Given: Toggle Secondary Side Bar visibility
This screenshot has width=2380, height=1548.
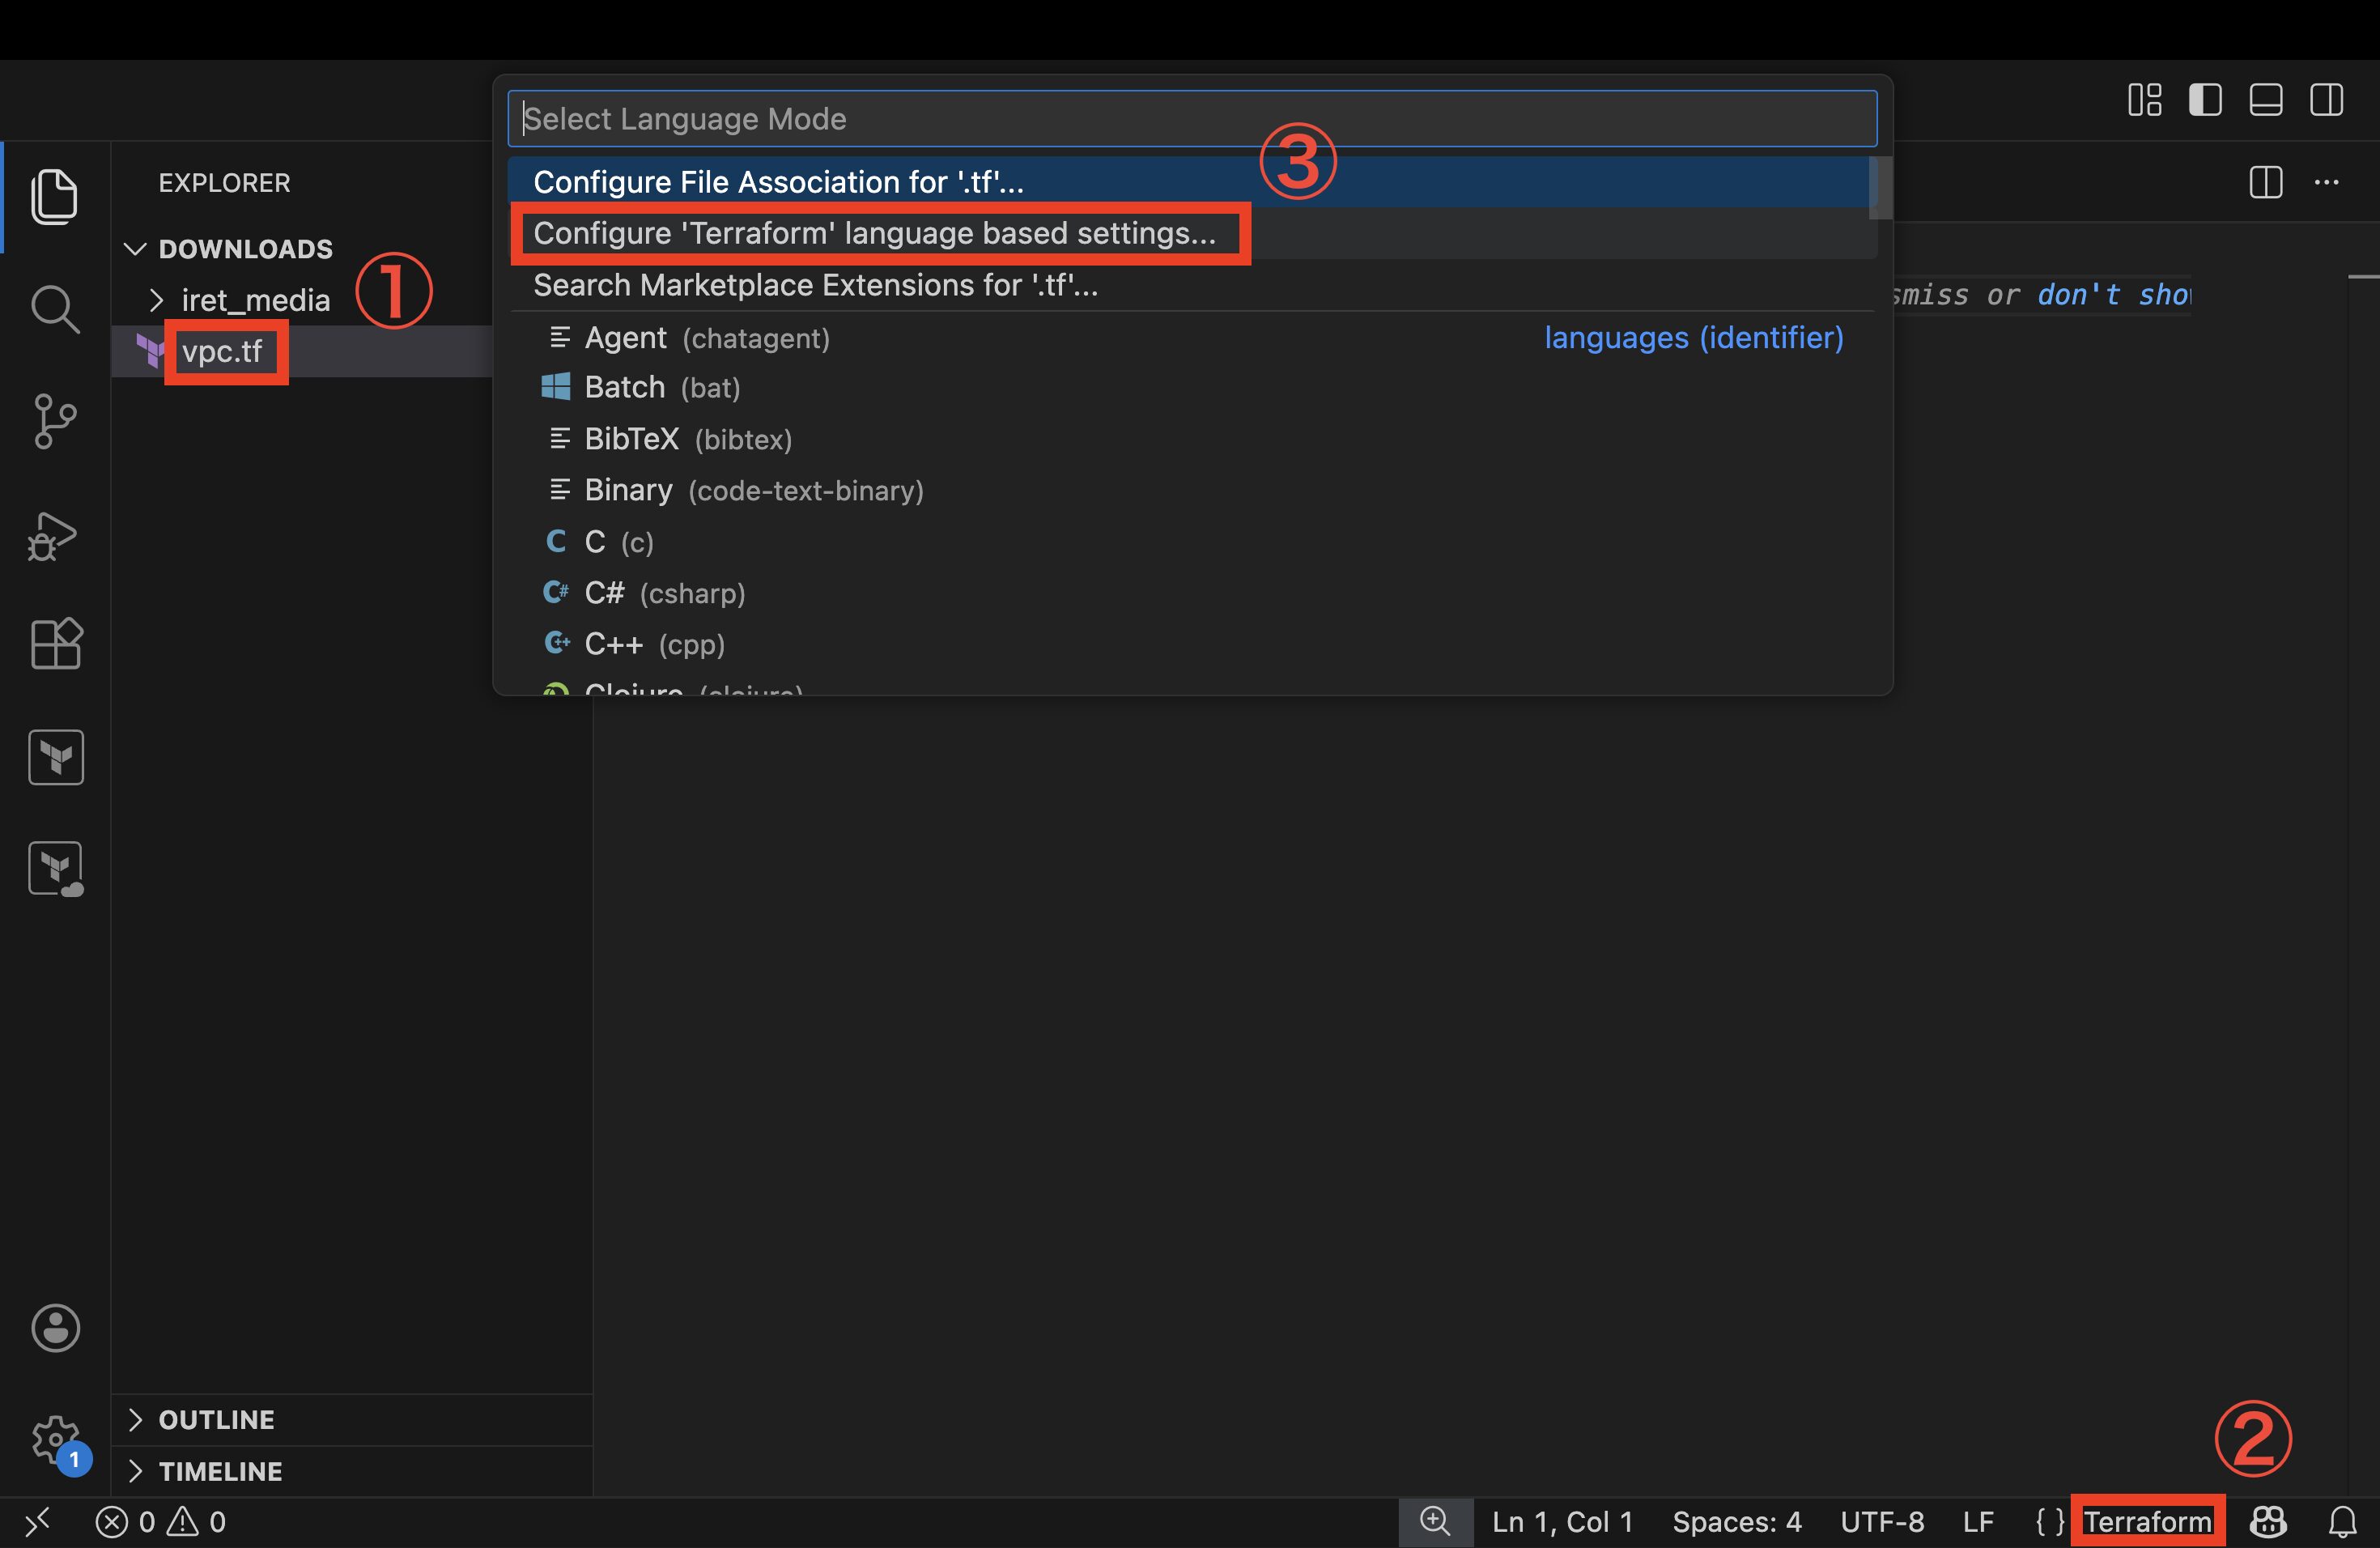Looking at the screenshot, I should tap(2327, 100).
